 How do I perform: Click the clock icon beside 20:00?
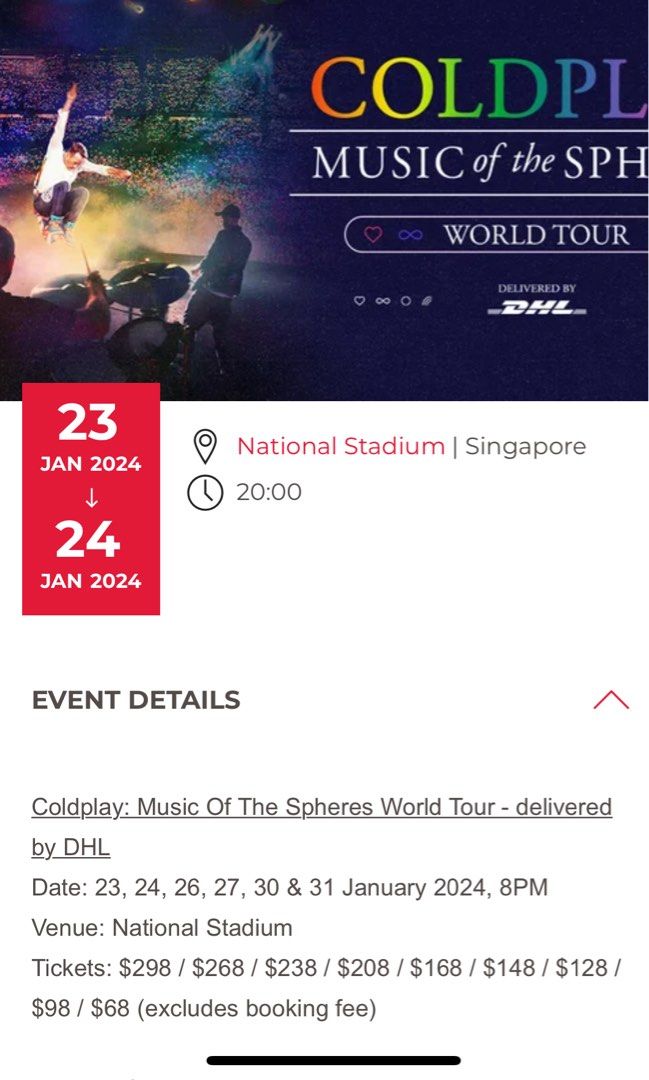pyautogui.click(x=206, y=491)
